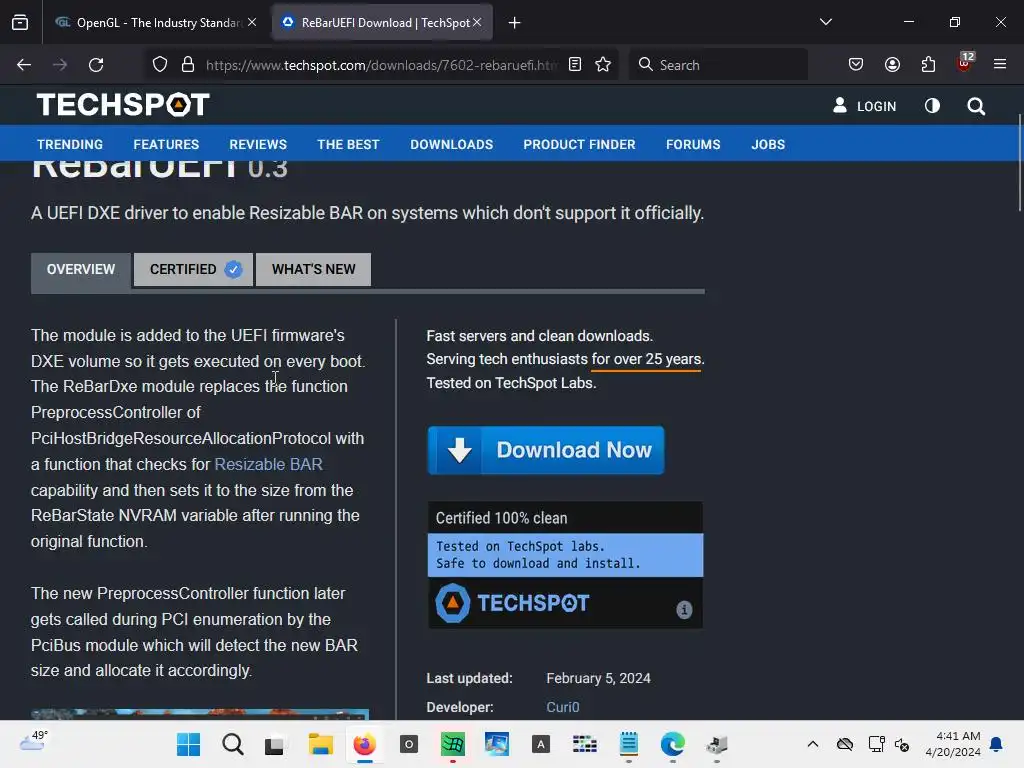Image resolution: width=1024 pixels, height=768 pixels.
Task: Open Firefox application menu
Action: 1000,64
